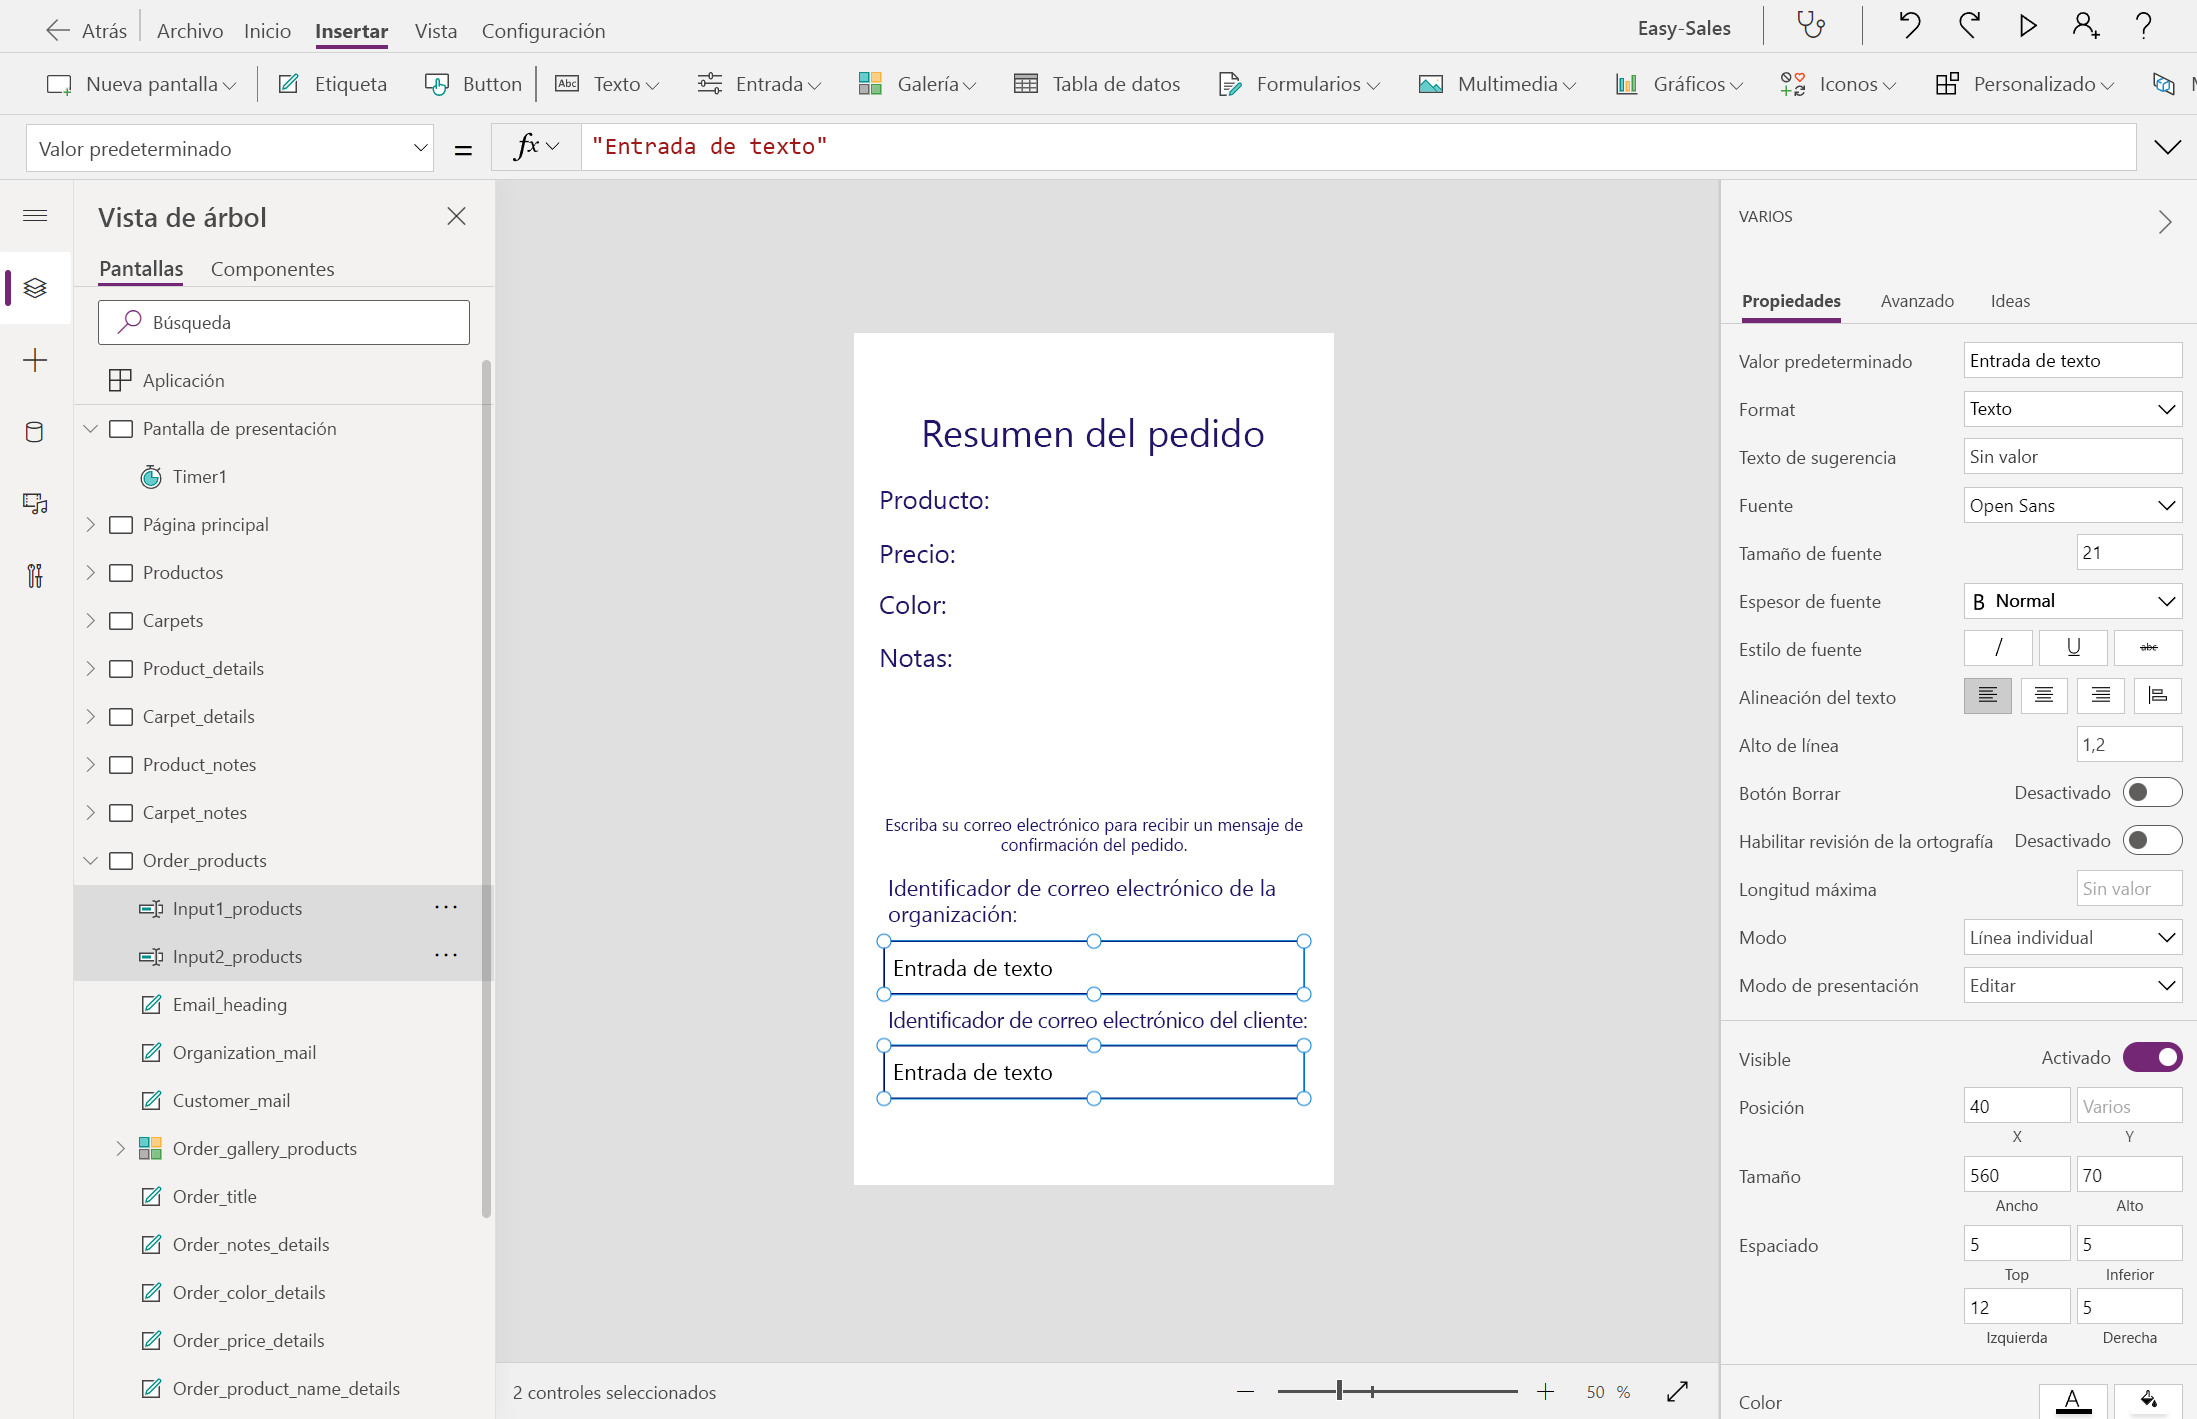Preview the app with the play icon
The image size is (2197, 1419).
click(2028, 25)
